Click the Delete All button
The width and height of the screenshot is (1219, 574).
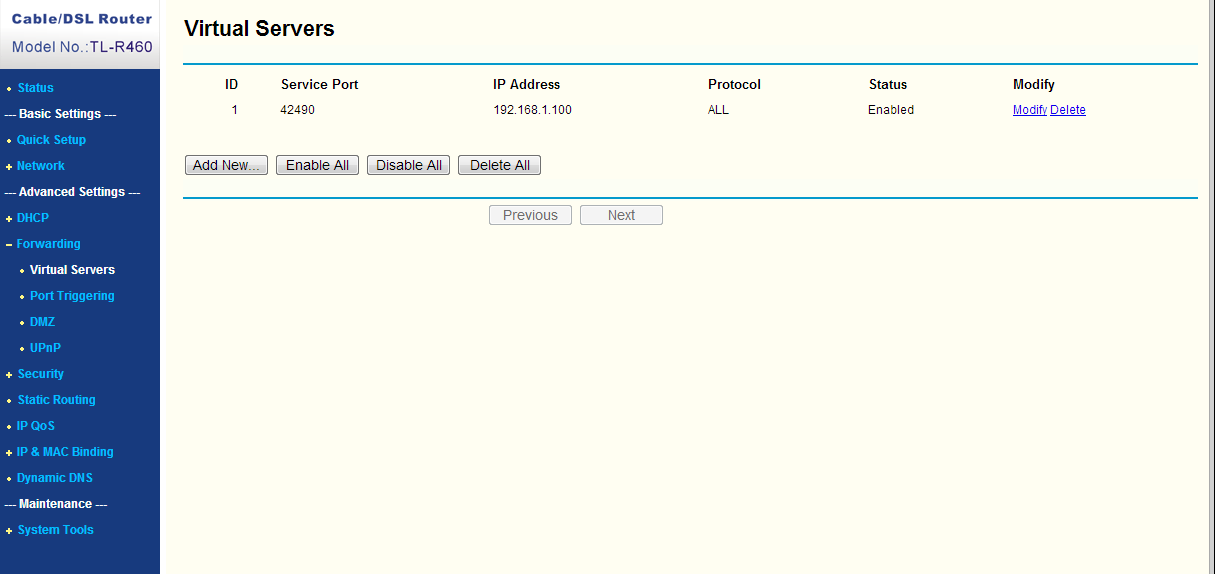pyautogui.click(x=499, y=165)
